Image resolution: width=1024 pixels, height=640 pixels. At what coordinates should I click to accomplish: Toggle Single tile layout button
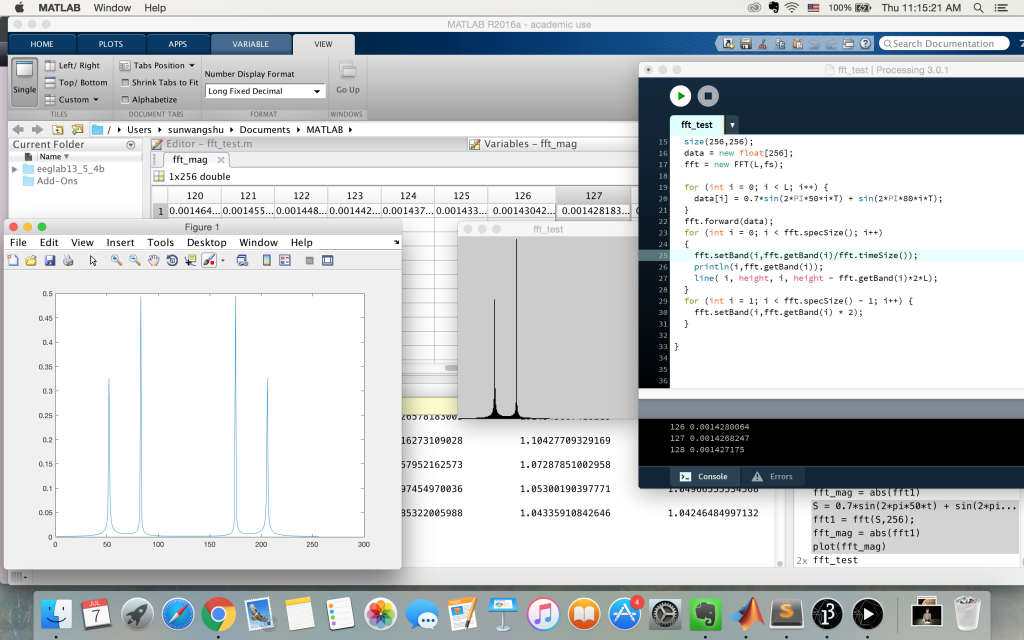24,82
